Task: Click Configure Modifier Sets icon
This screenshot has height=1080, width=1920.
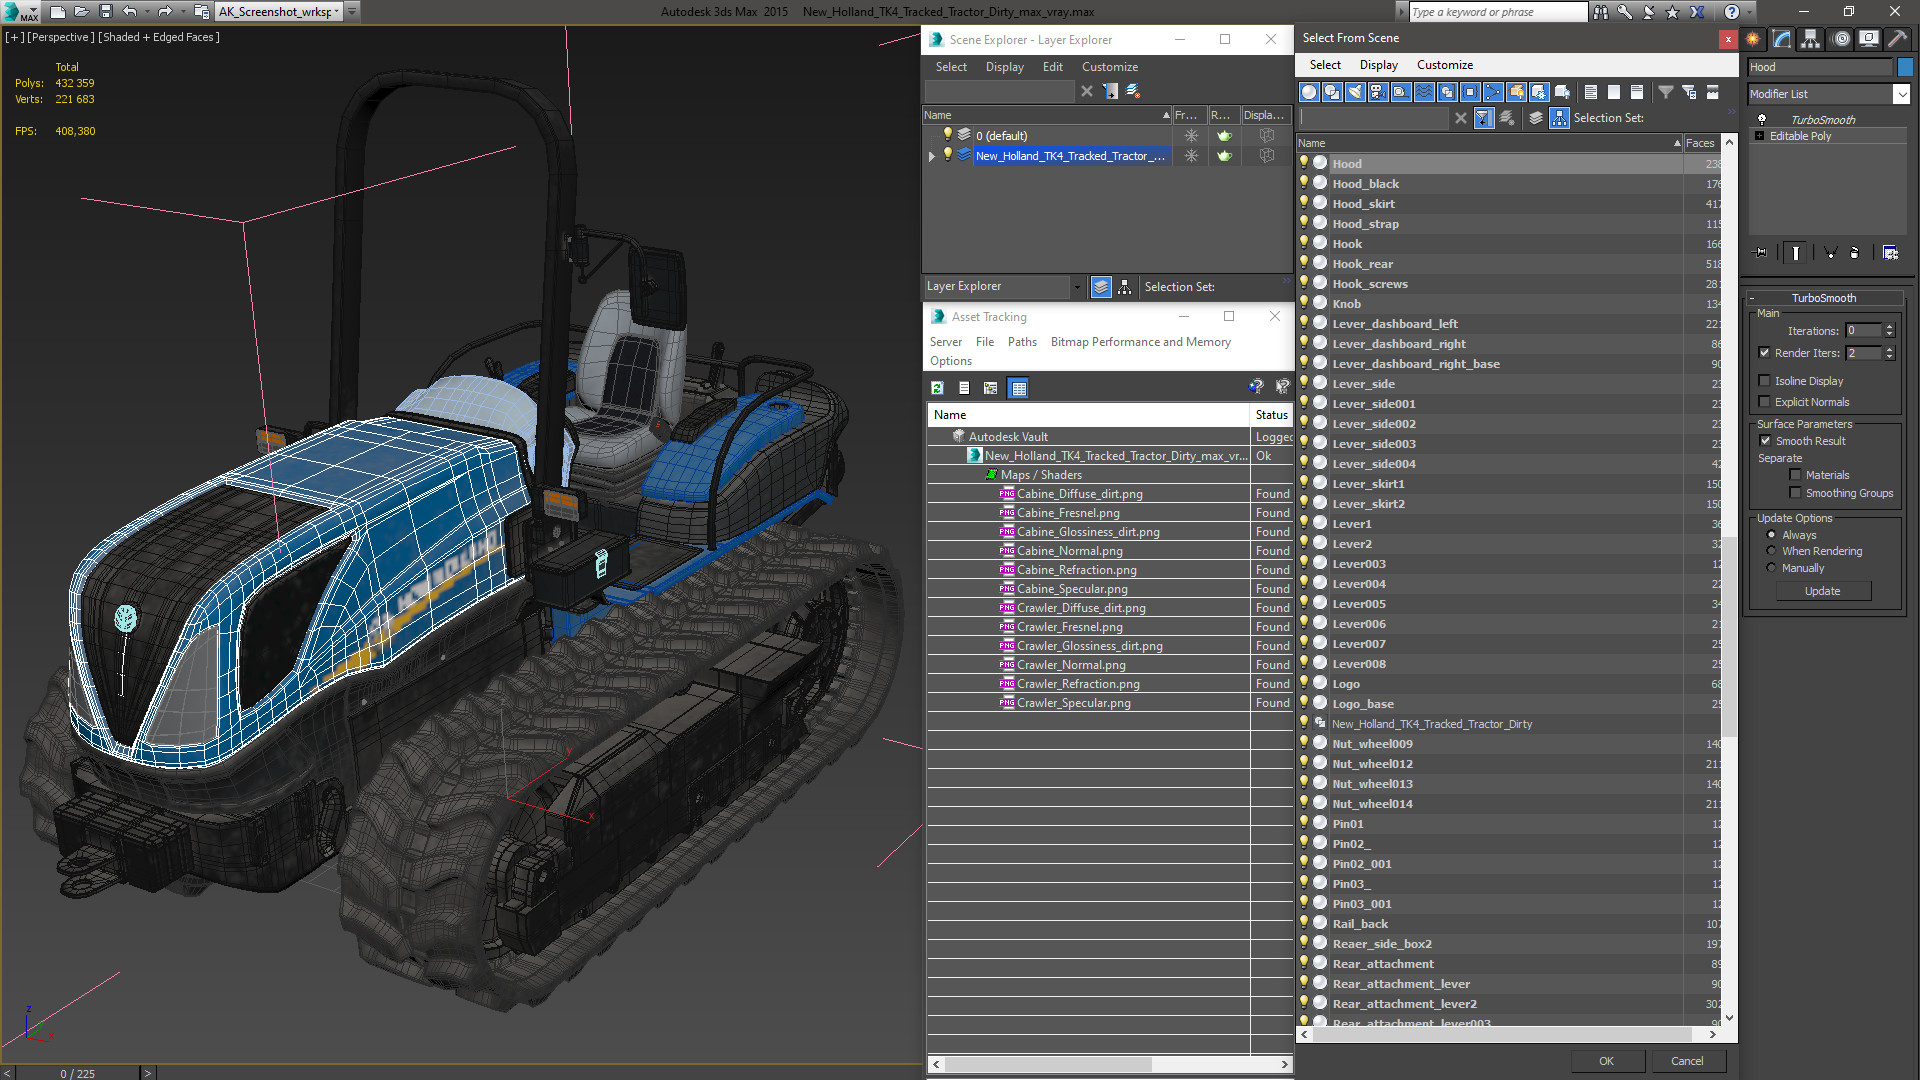Action: coord(1890,253)
